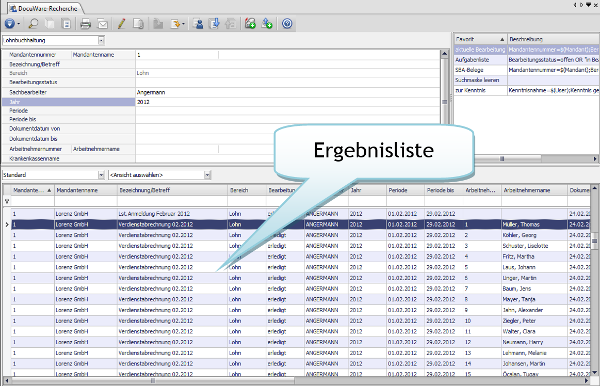The image size is (600, 386).
Task: Click the pencil edit icon
Action: tap(121, 24)
